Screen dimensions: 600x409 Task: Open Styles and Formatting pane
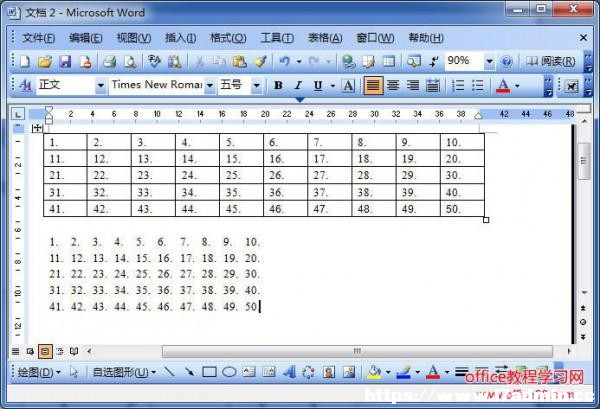[x=25, y=85]
